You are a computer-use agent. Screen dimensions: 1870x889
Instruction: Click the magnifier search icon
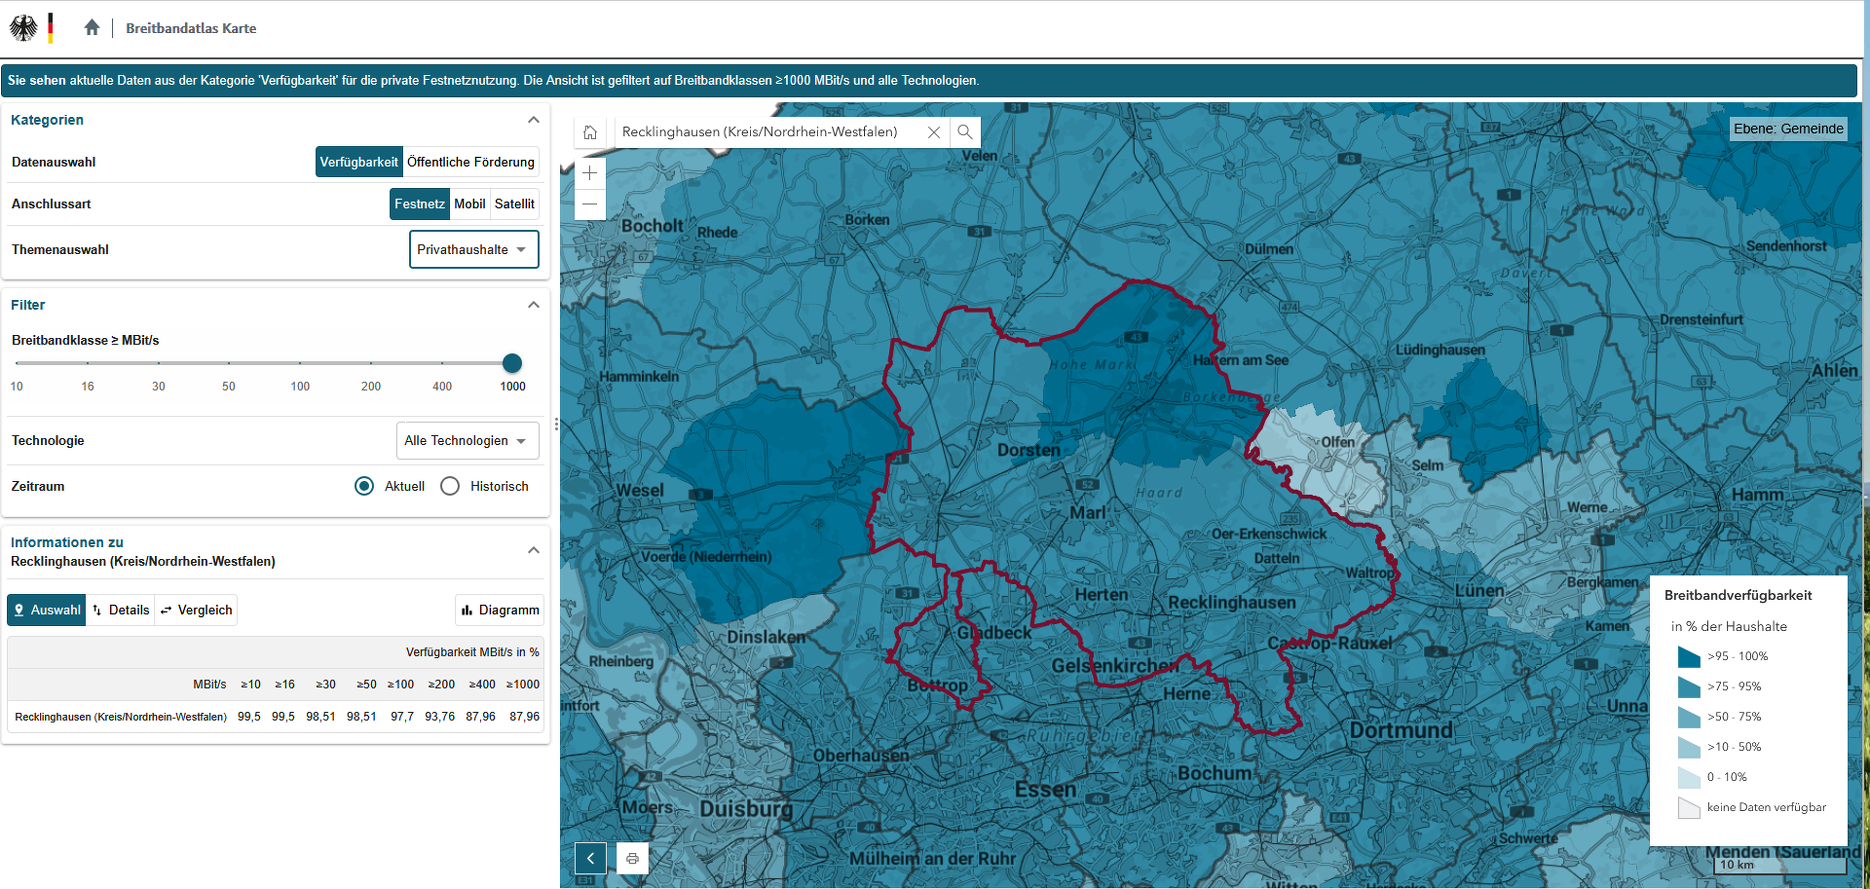[x=965, y=132]
